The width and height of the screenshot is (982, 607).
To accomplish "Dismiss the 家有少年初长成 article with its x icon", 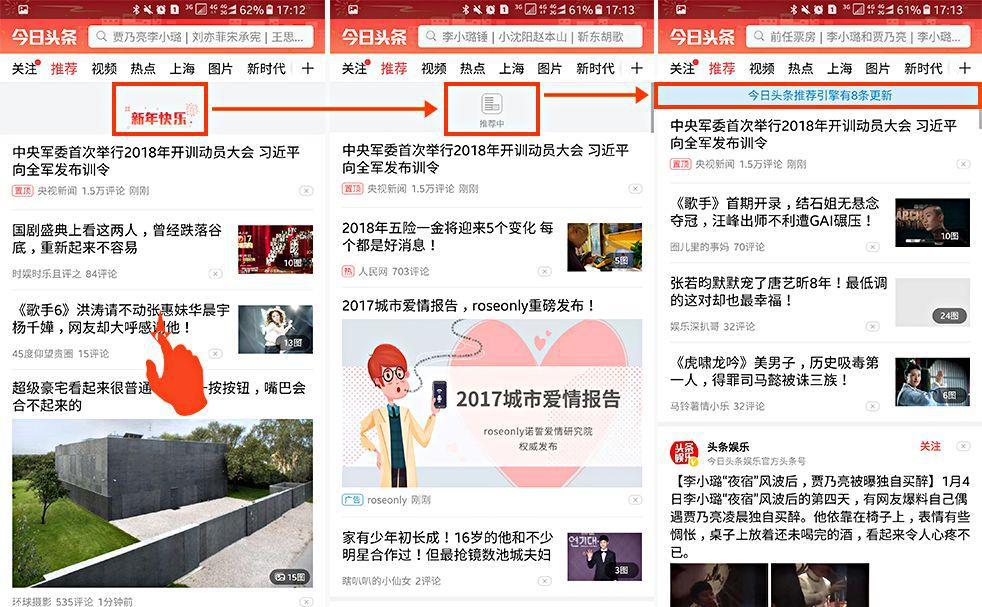I will [x=545, y=581].
